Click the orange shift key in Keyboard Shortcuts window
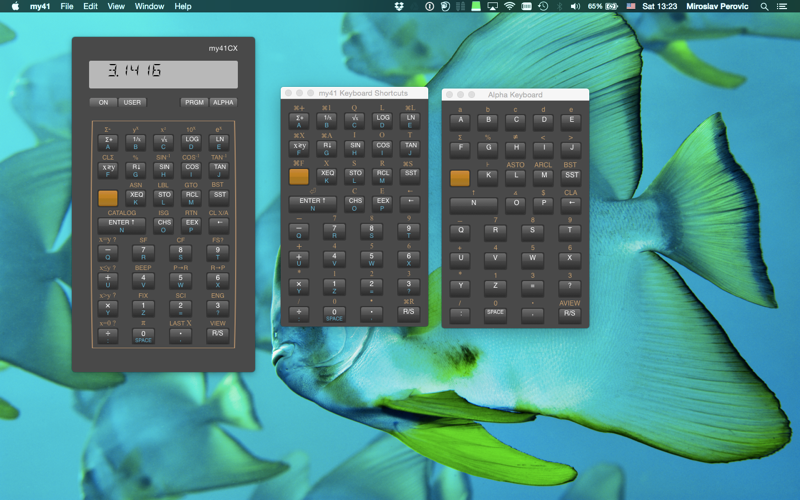 (298, 177)
